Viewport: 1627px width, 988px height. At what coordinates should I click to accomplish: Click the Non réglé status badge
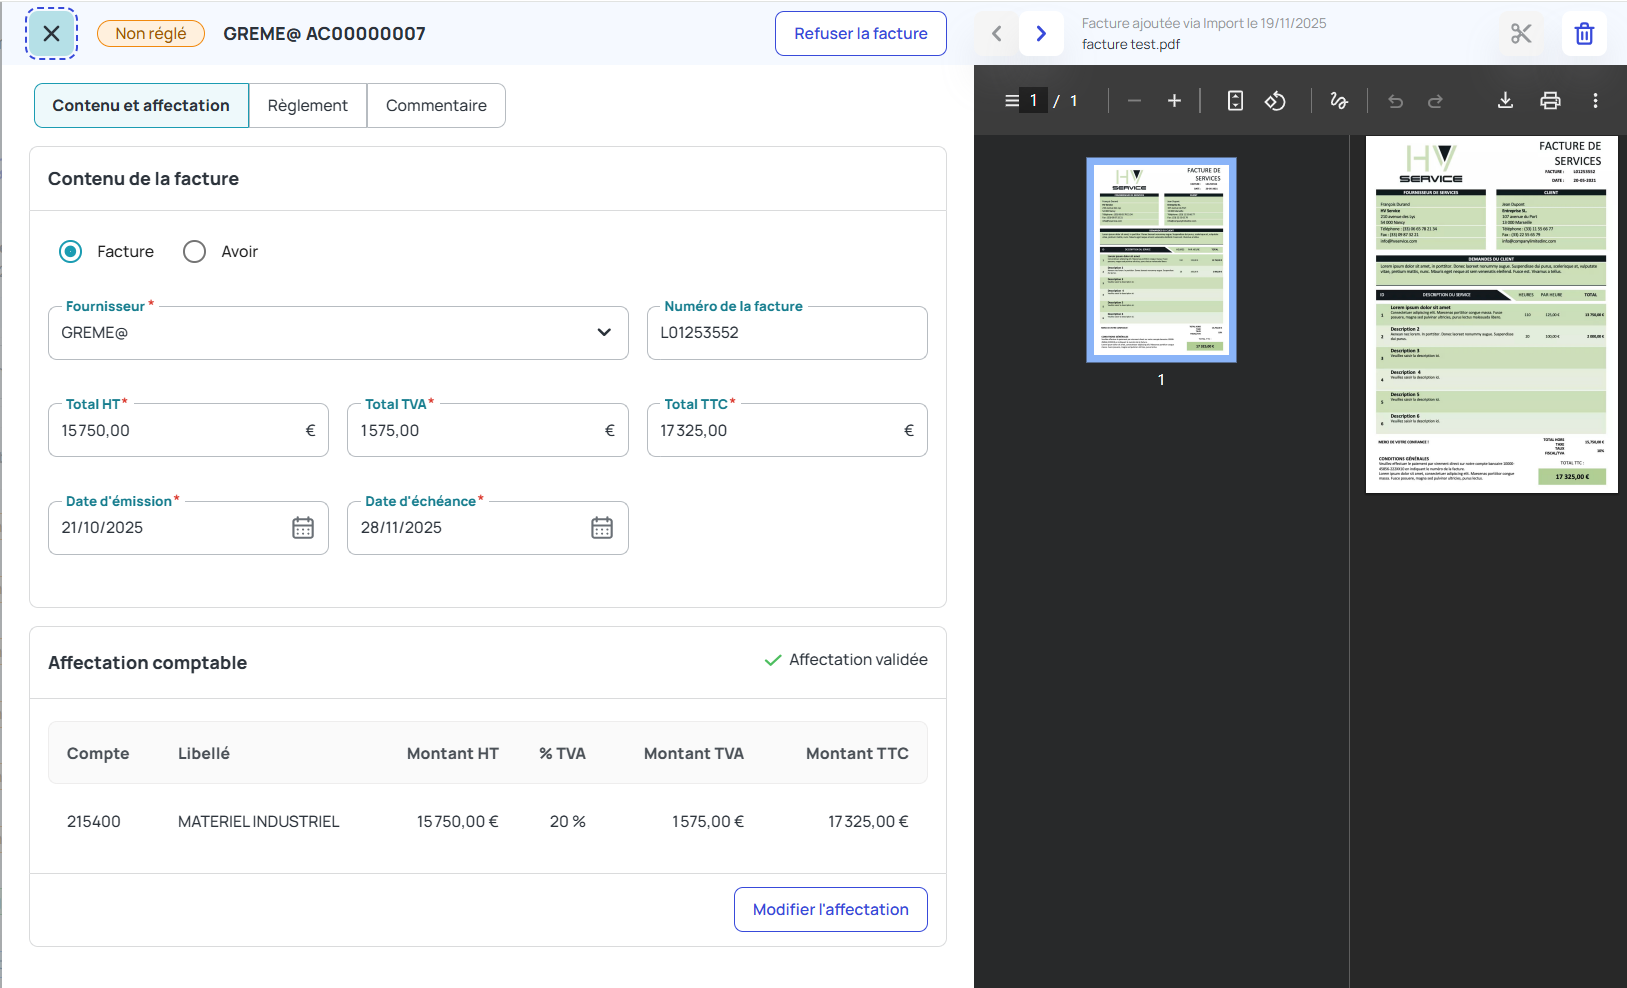151,33
